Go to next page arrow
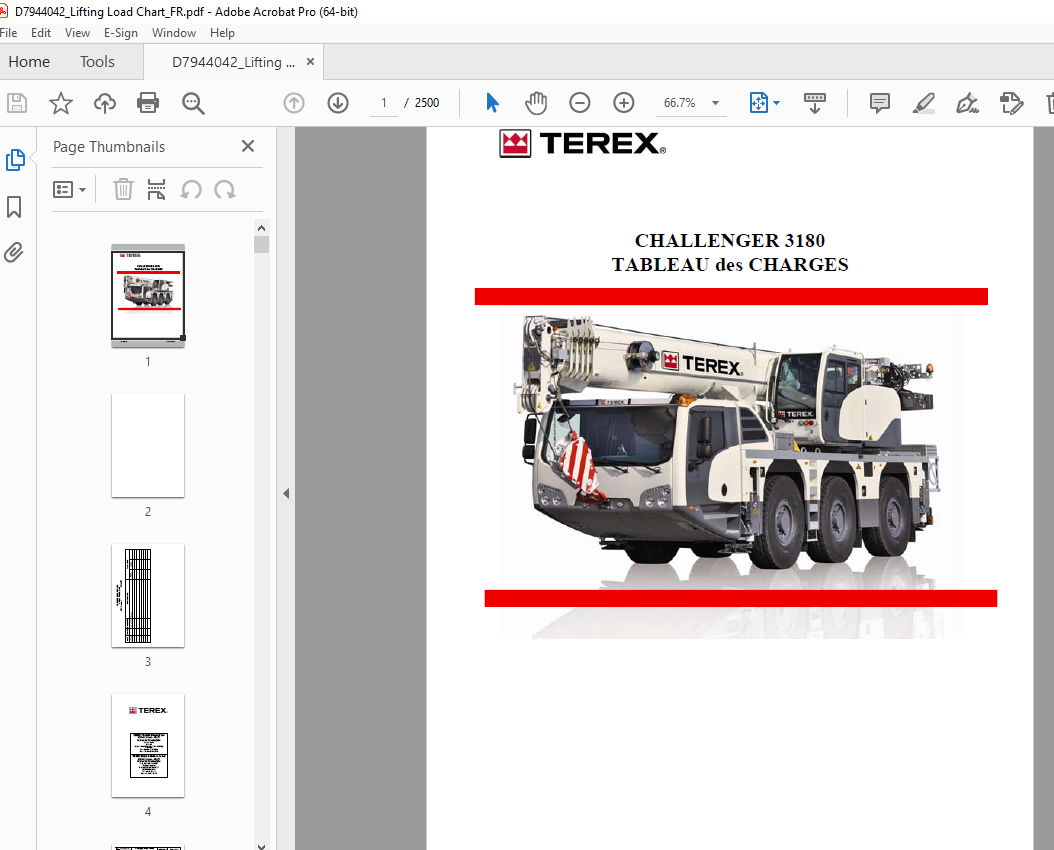The height and width of the screenshot is (850, 1054). click(x=337, y=103)
